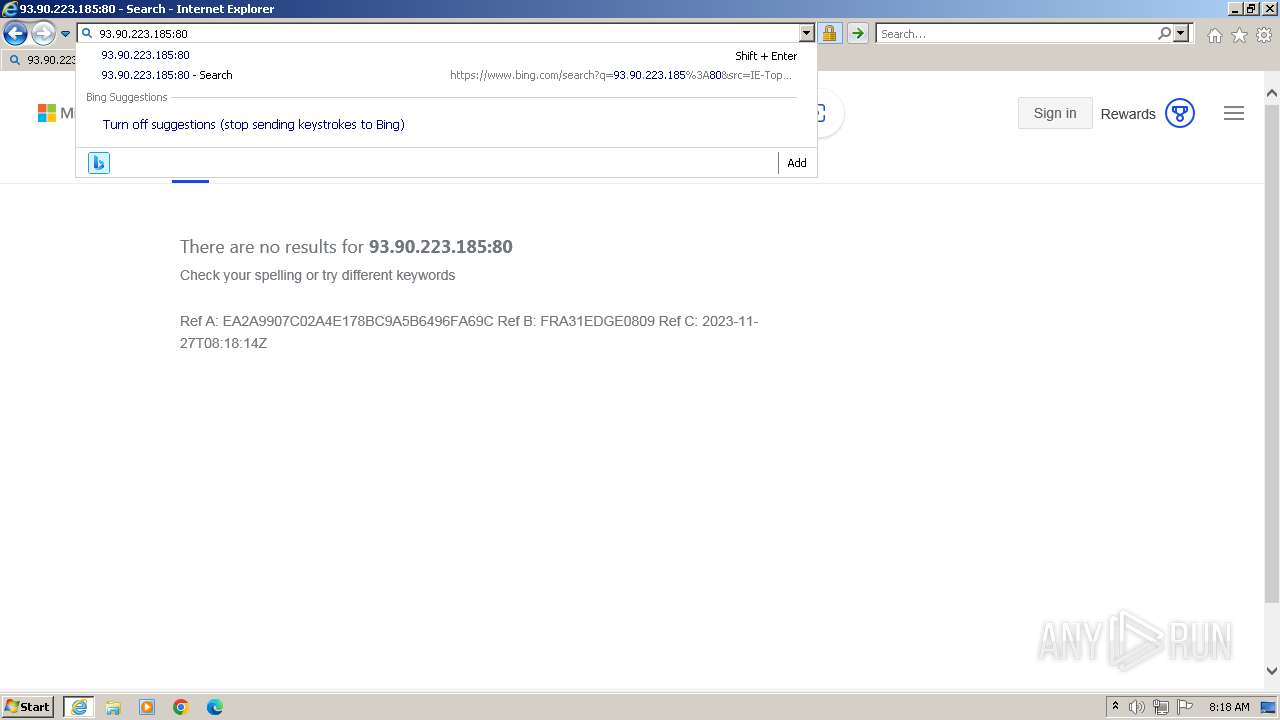Click the Forward navigation arrow
The image size is (1280, 720).
[x=43, y=34]
